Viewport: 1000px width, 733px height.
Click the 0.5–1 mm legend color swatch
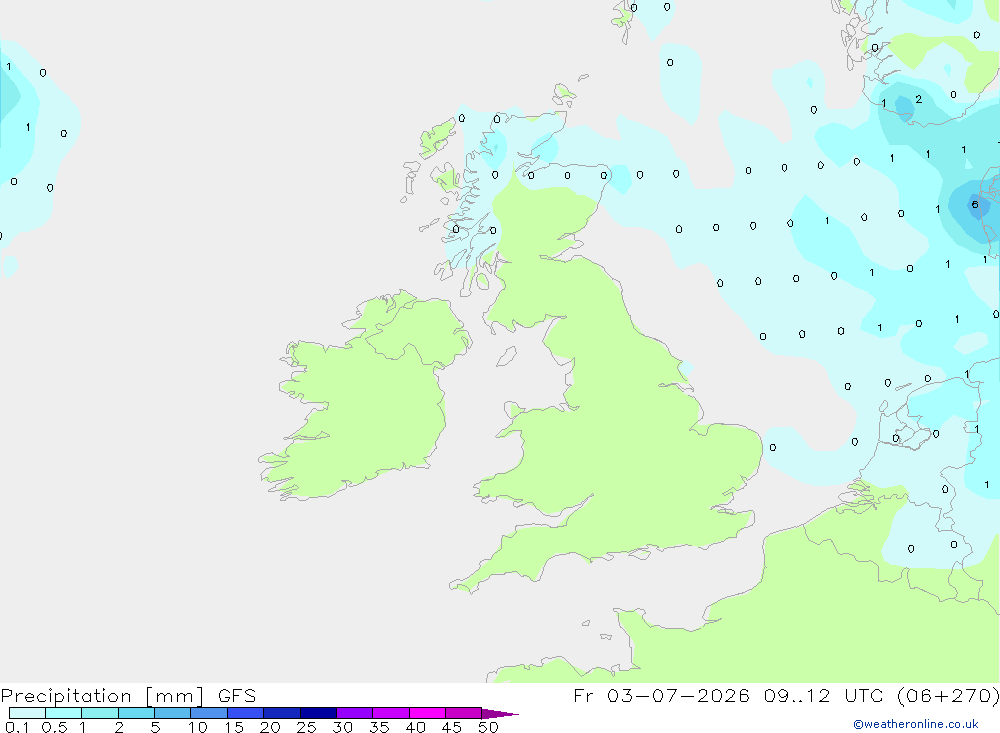tap(64, 713)
